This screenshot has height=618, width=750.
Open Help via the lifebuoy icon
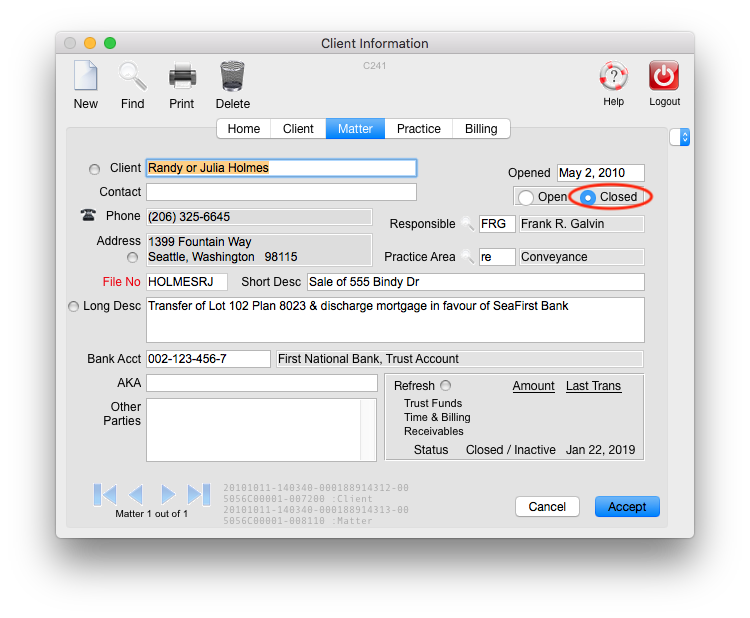point(613,76)
